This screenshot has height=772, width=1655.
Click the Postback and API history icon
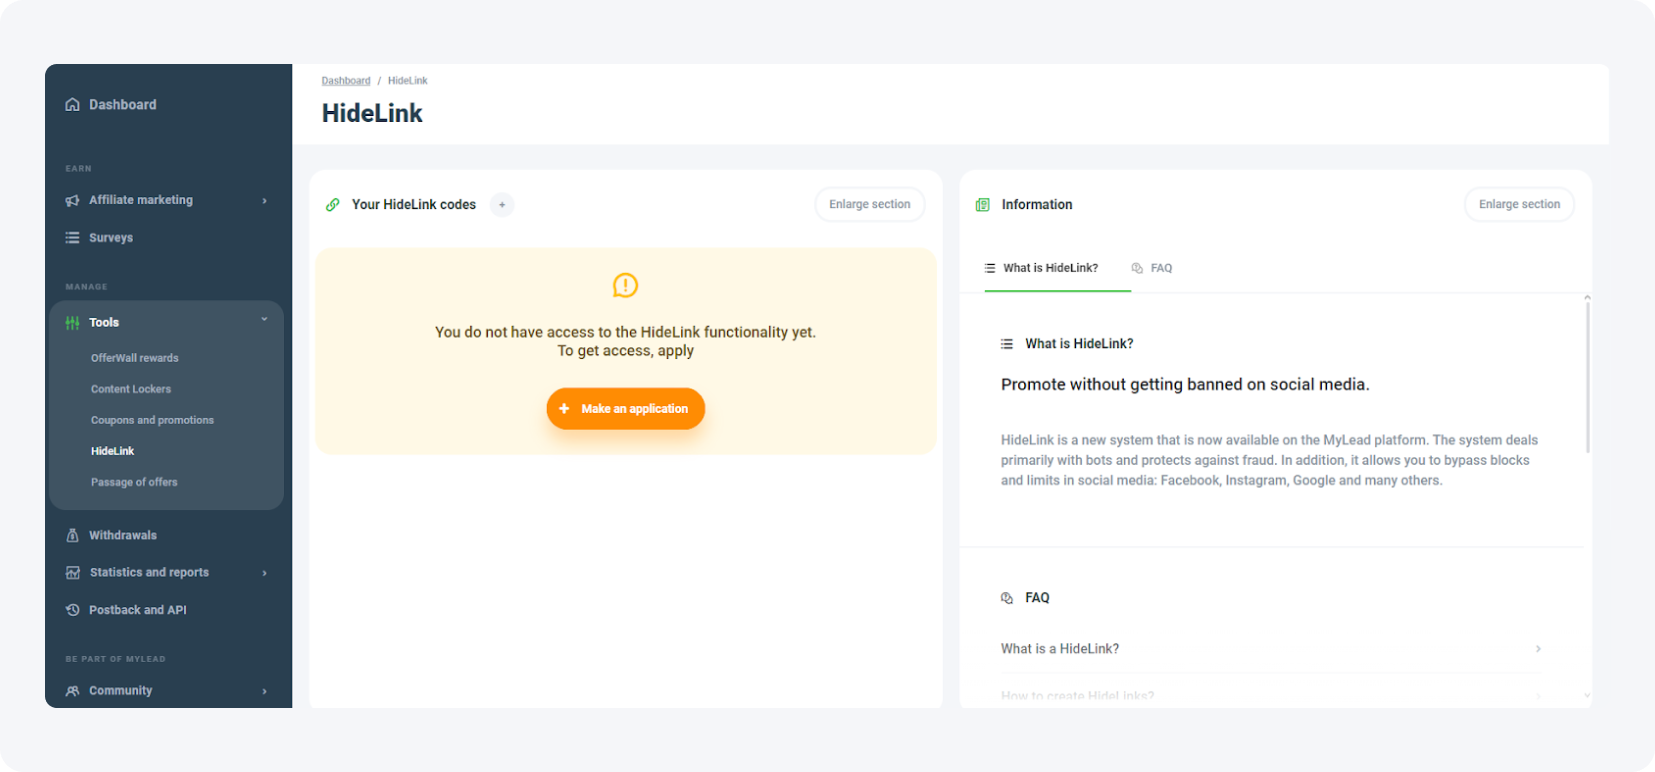pos(72,610)
